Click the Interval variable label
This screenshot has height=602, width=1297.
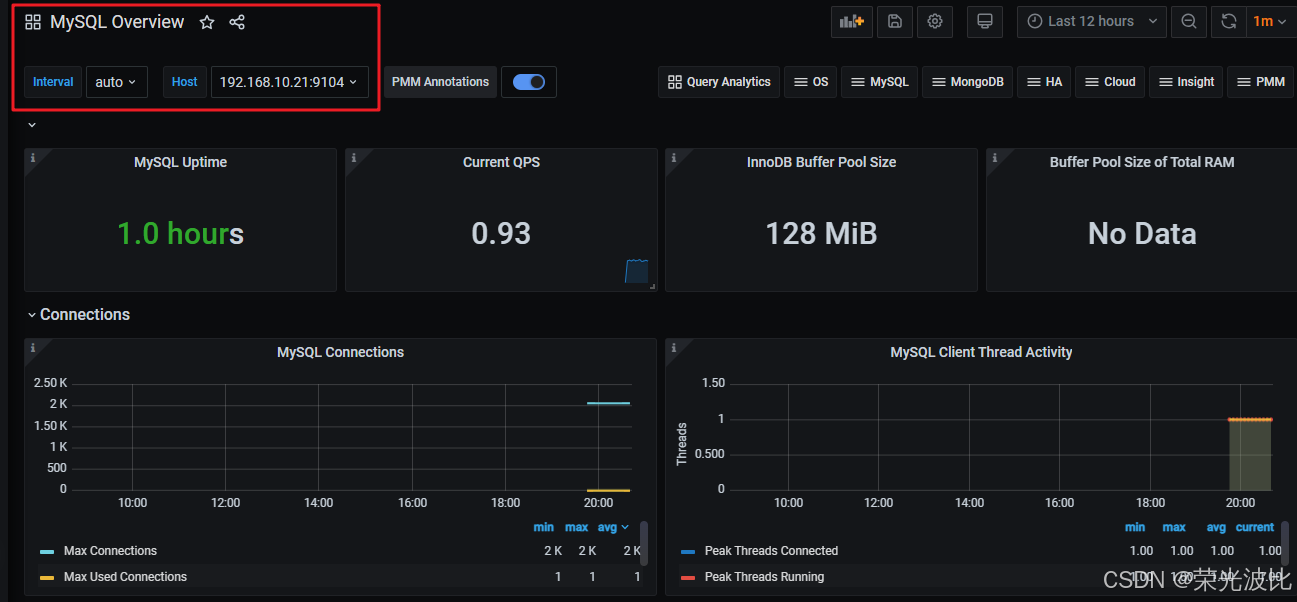[x=53, y=82]
